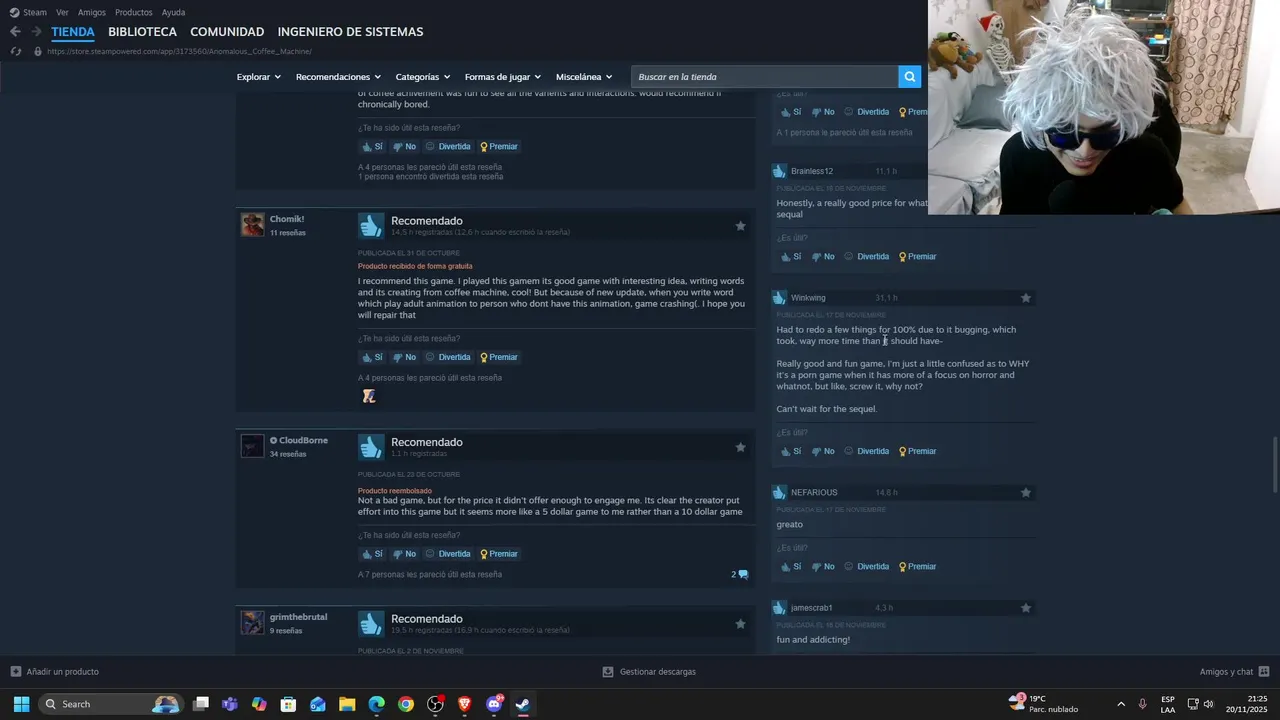
Task: Open grimthebrutal user avatar
Action: point(253,622)
